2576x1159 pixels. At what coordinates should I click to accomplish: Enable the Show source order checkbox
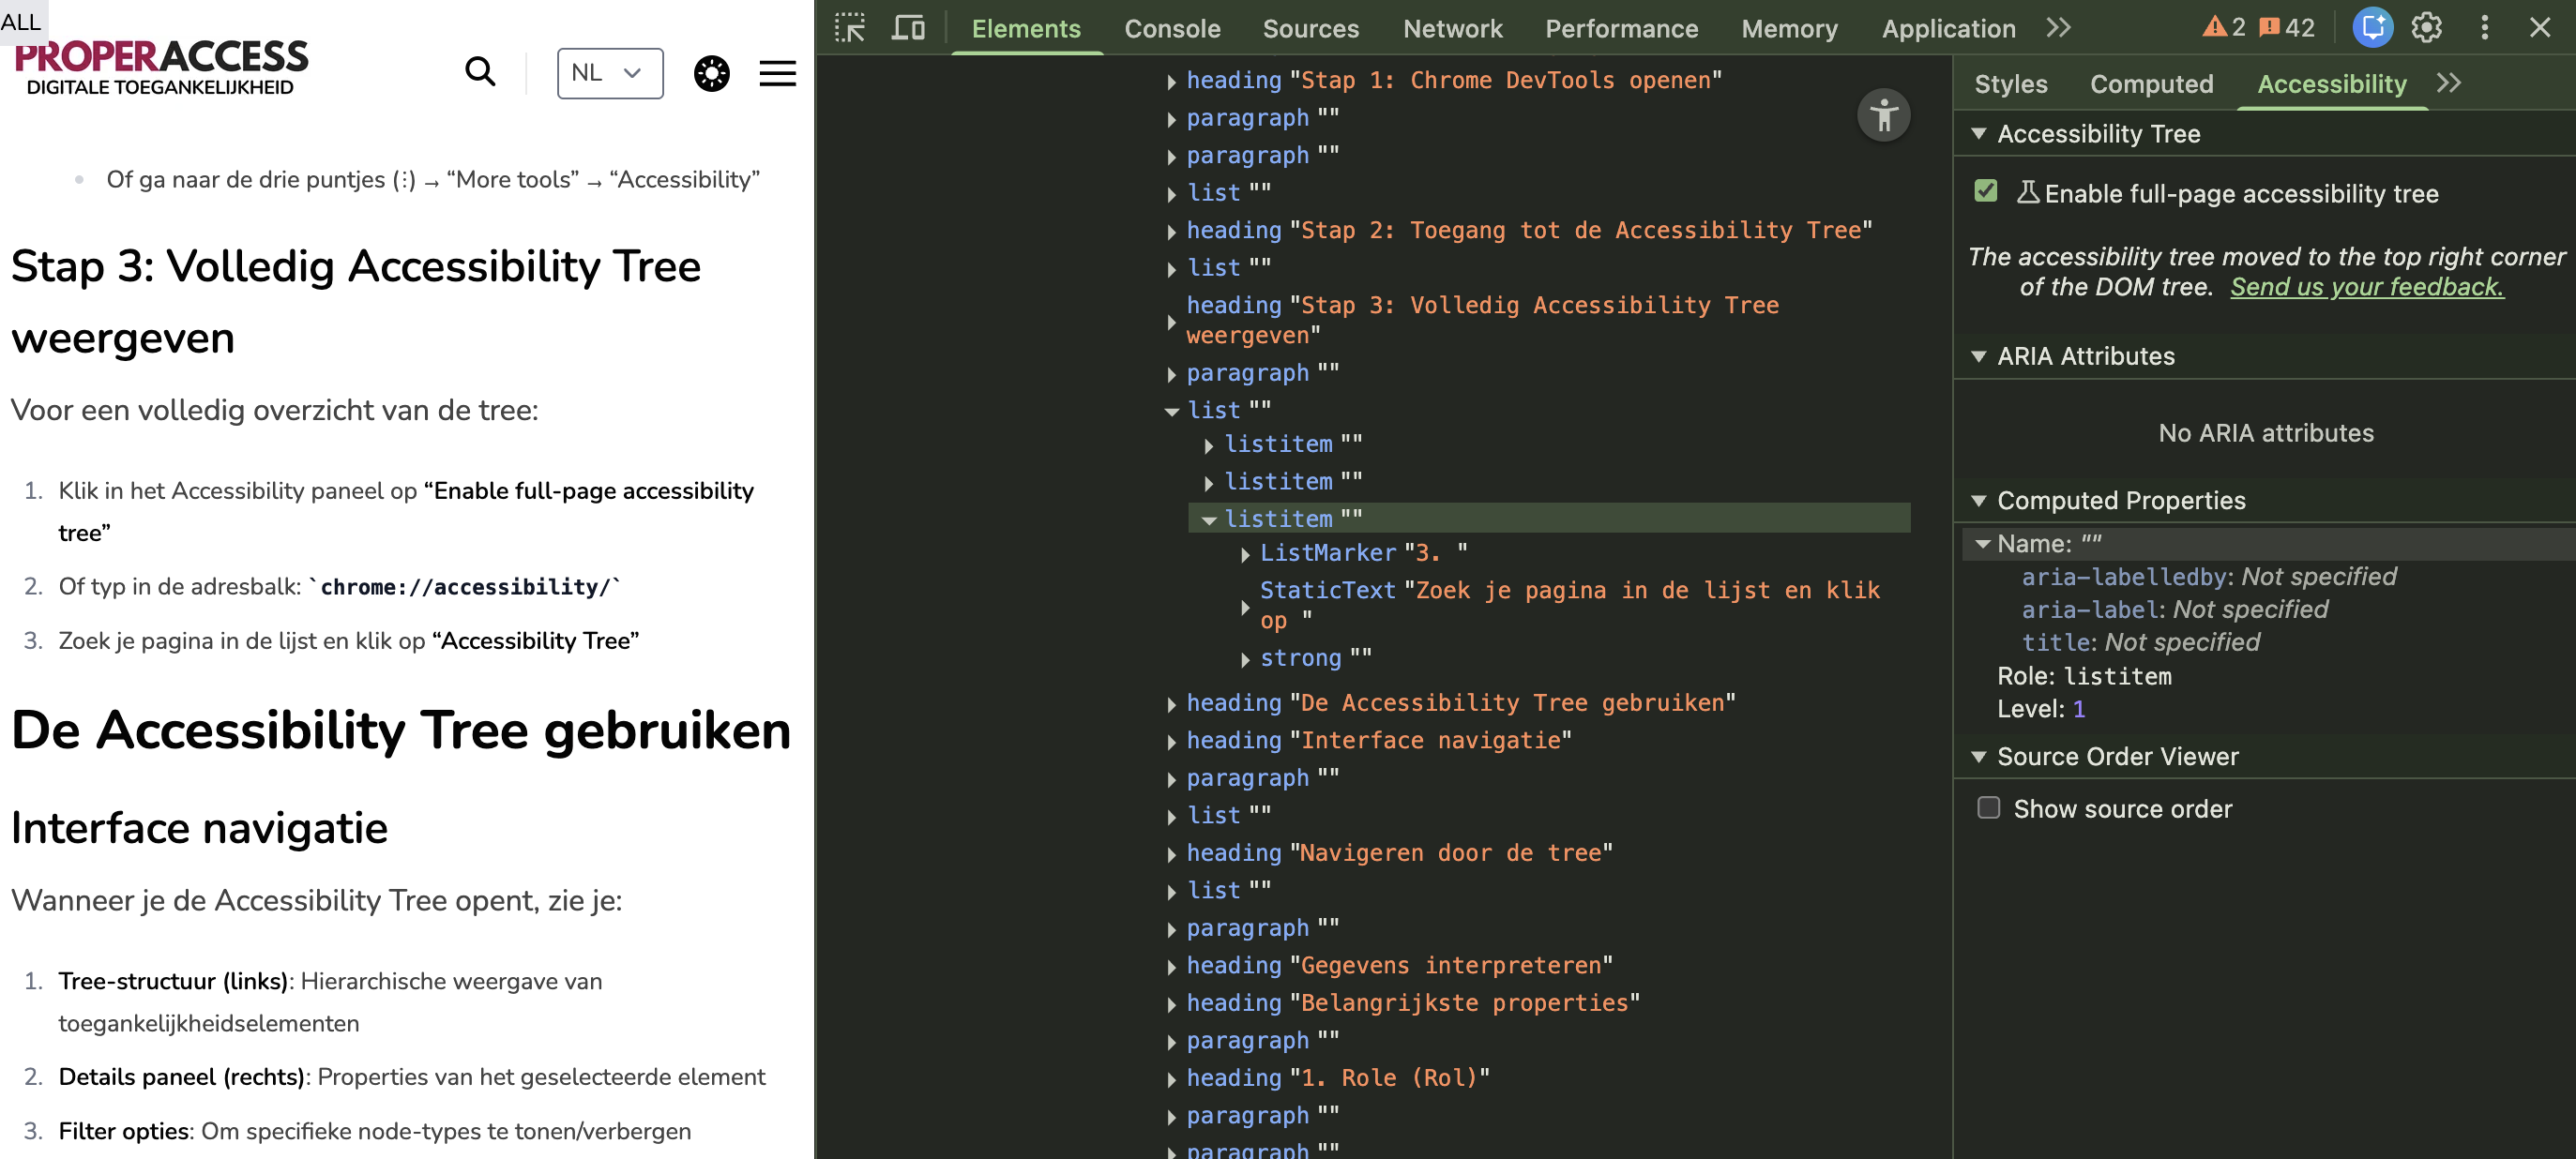click(1988, 807)
